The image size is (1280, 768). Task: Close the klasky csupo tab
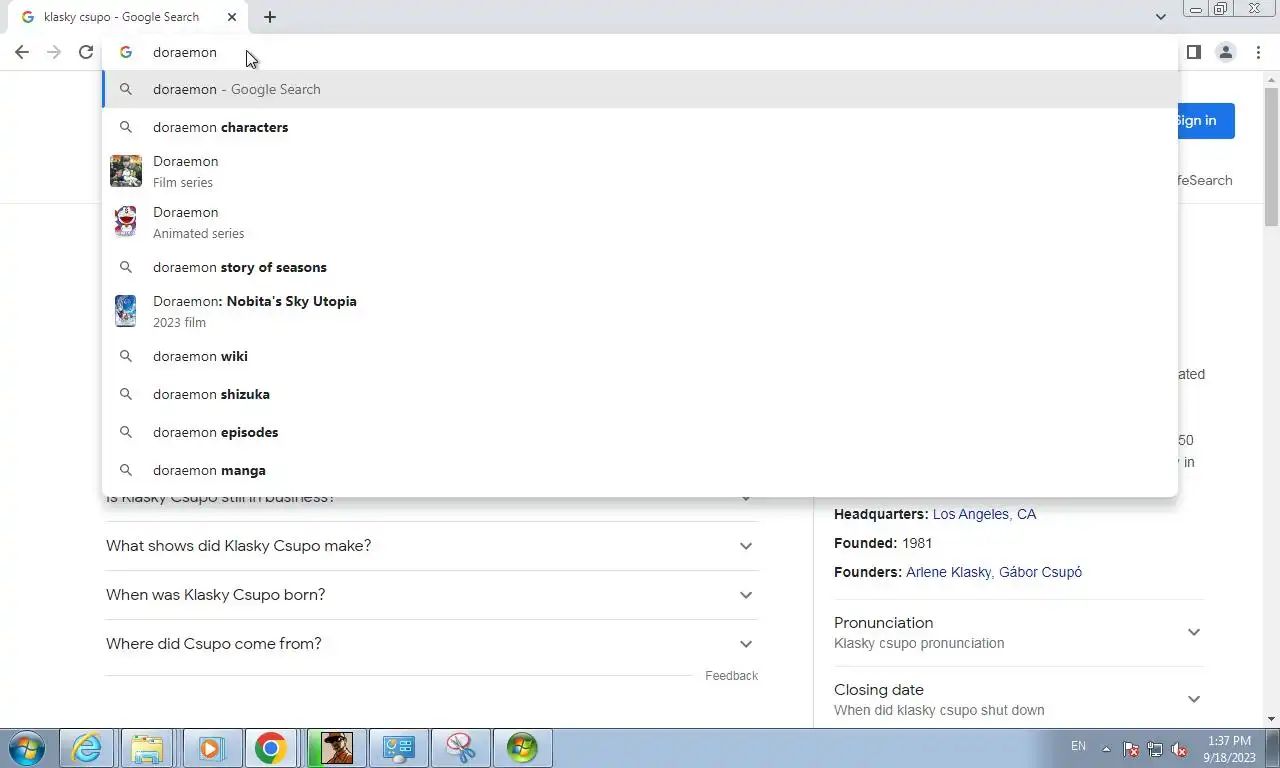[231, 17]
